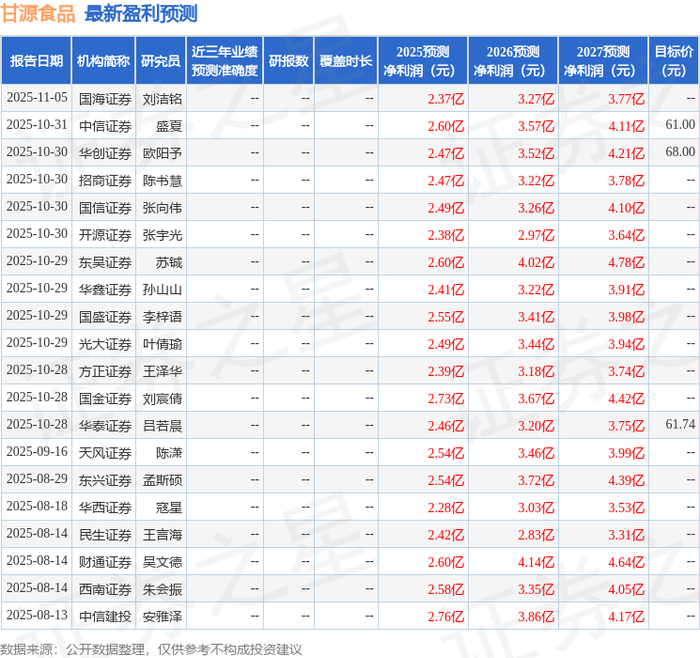The width and height of the screenshot is (700, 658).
Task: Click researcher name 陈书慧
Action: 162,181
